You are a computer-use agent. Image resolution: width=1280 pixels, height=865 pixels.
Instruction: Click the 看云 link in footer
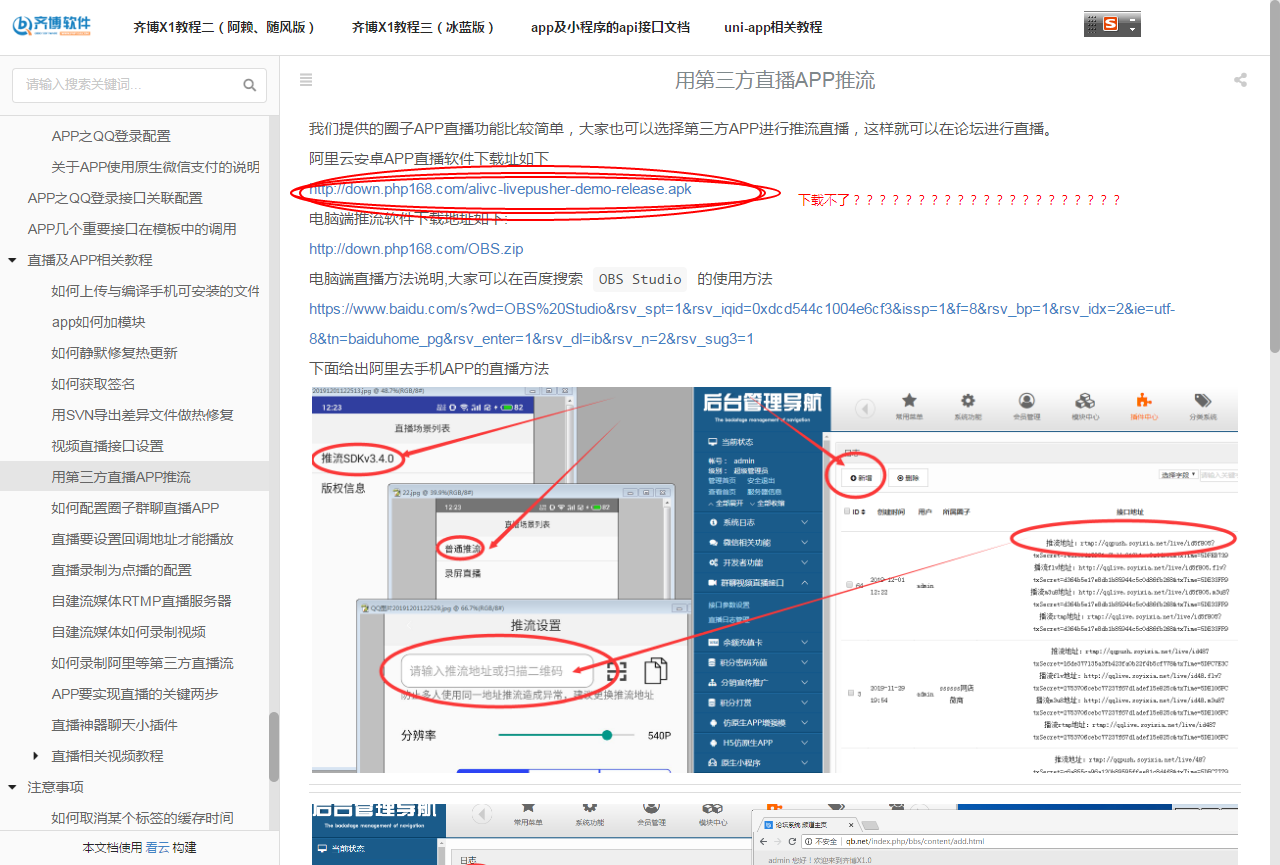157,848
